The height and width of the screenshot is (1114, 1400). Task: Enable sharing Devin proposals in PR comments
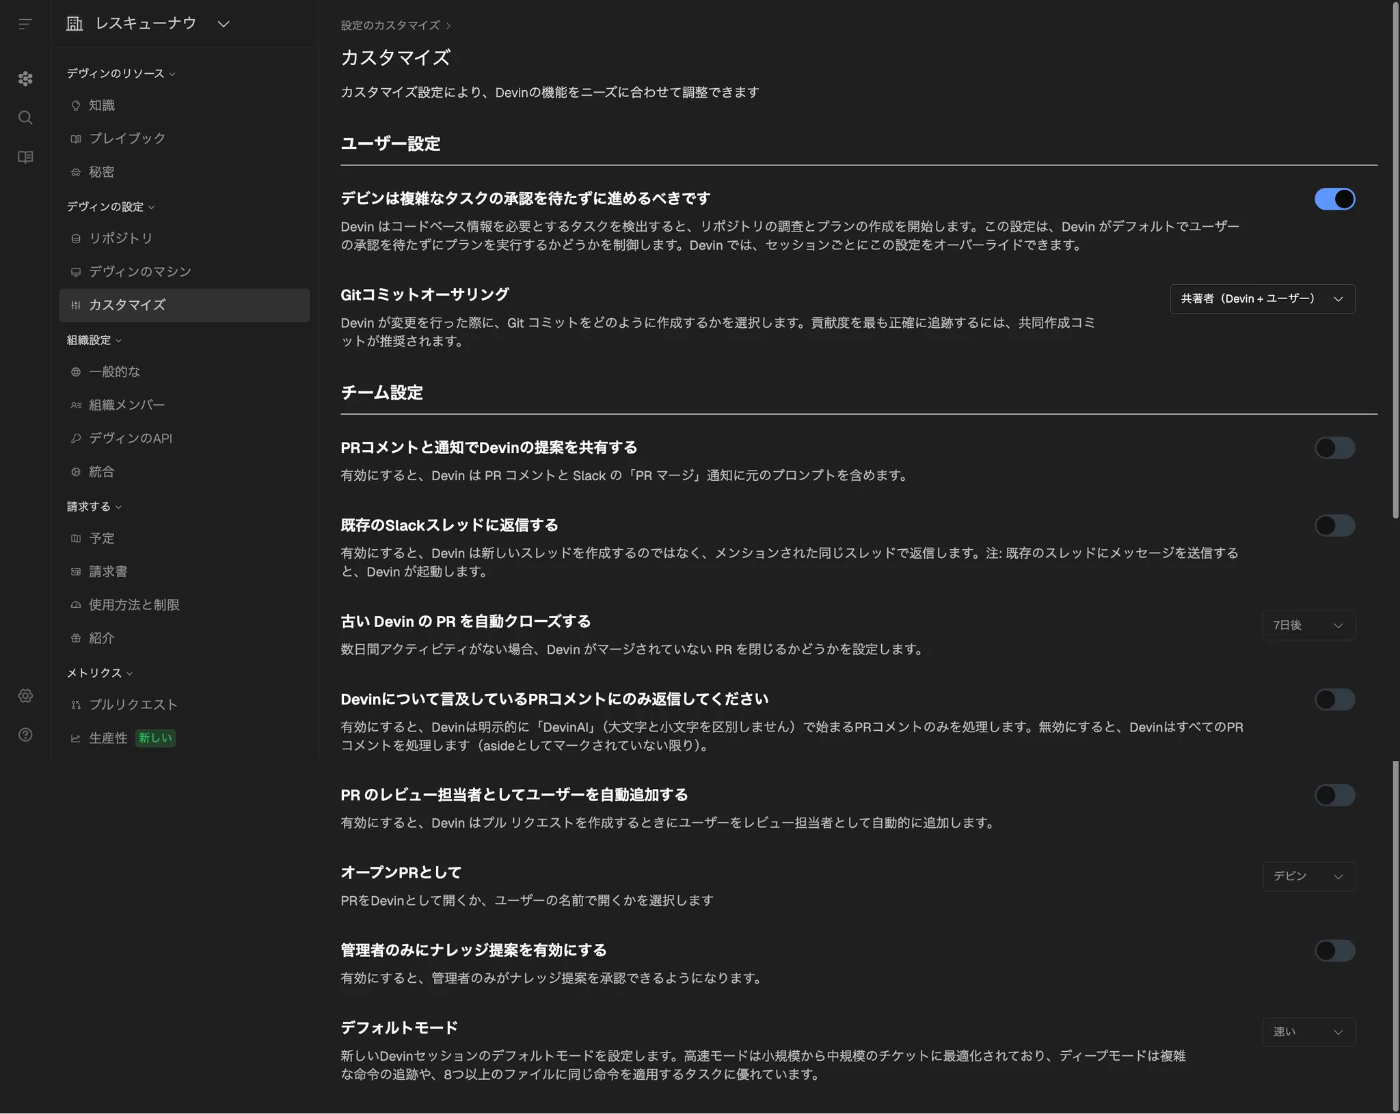(1335, 448)
